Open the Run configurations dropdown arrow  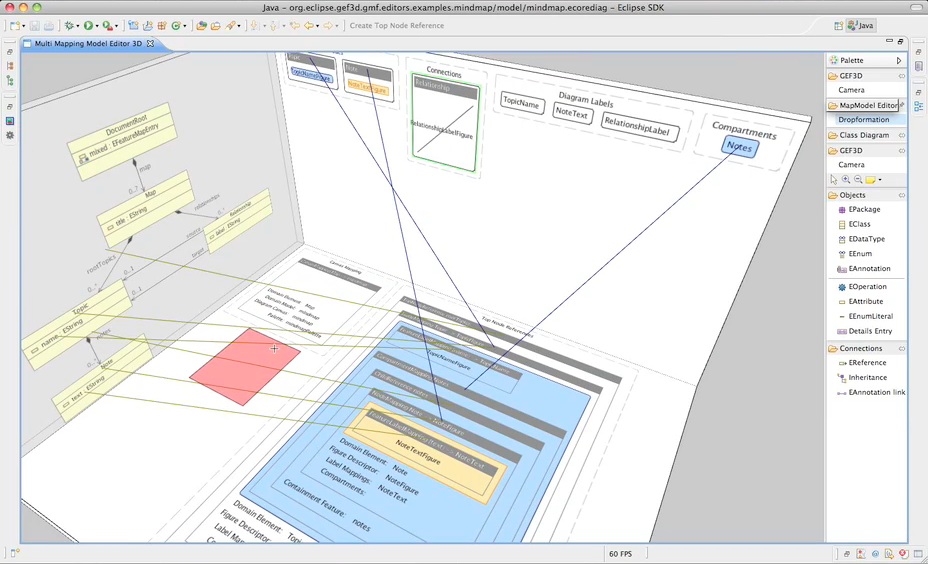[x=96, y=26]
